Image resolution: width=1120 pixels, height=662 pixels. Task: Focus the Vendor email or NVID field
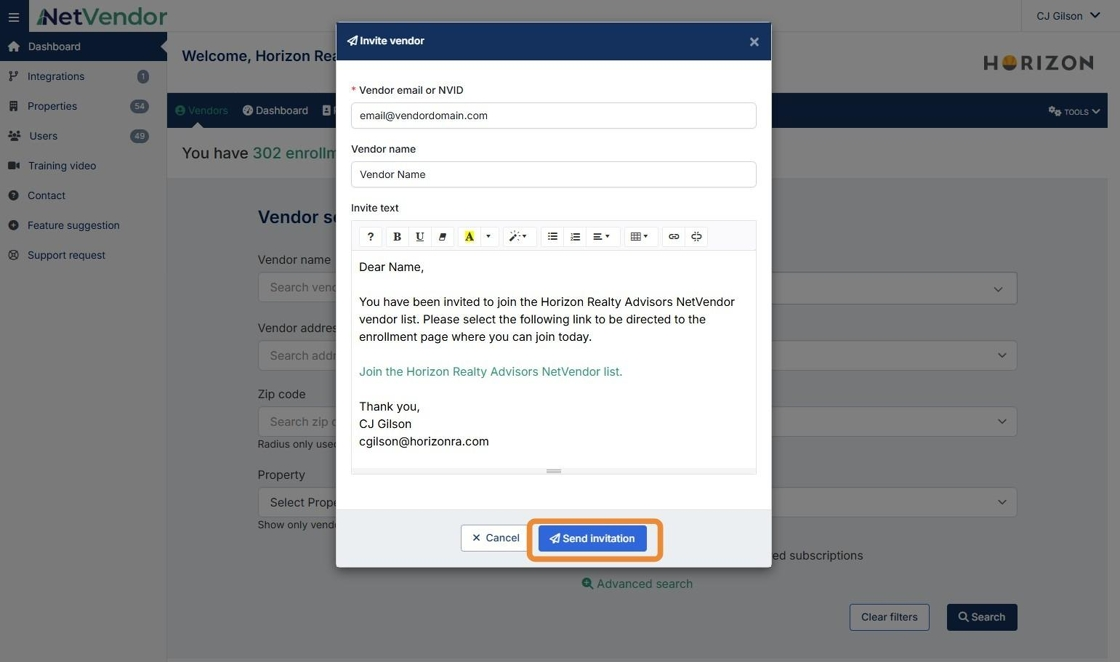click(554, 116)
